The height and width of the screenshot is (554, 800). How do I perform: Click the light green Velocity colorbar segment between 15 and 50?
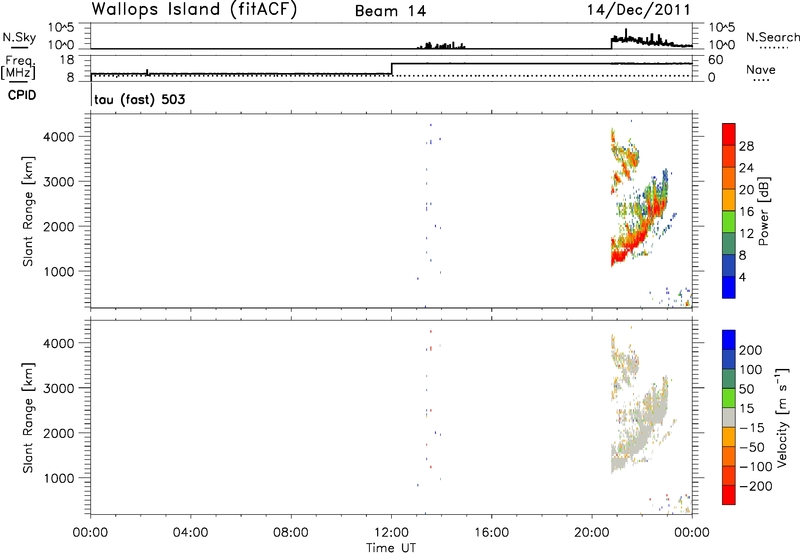coord(729,397)
